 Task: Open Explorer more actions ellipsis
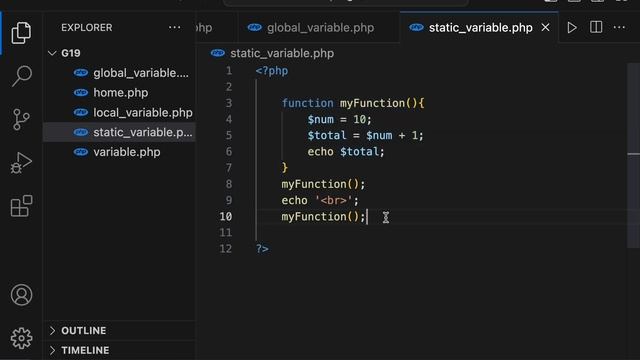[x=175, y=27]
